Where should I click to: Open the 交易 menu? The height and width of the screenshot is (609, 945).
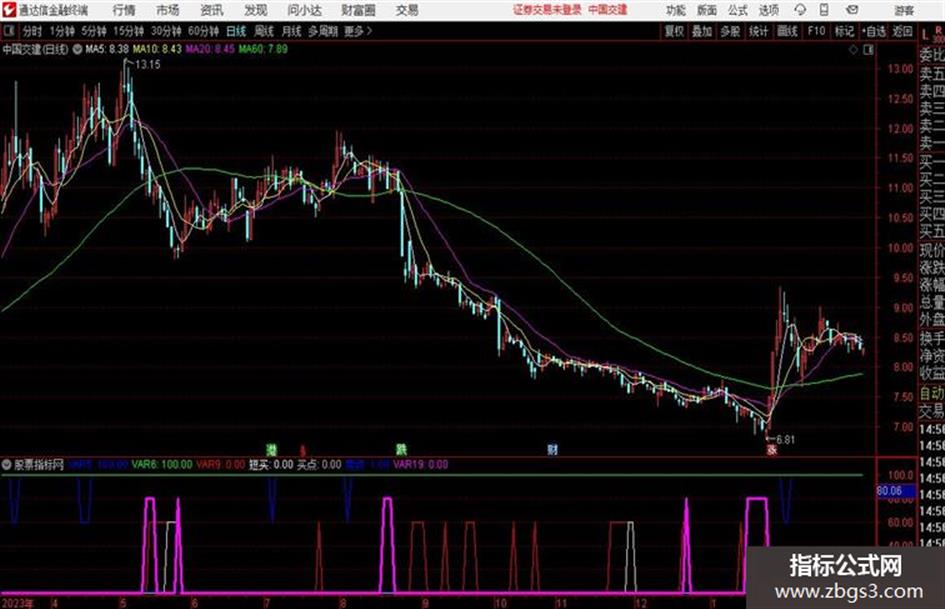[407, 10]
